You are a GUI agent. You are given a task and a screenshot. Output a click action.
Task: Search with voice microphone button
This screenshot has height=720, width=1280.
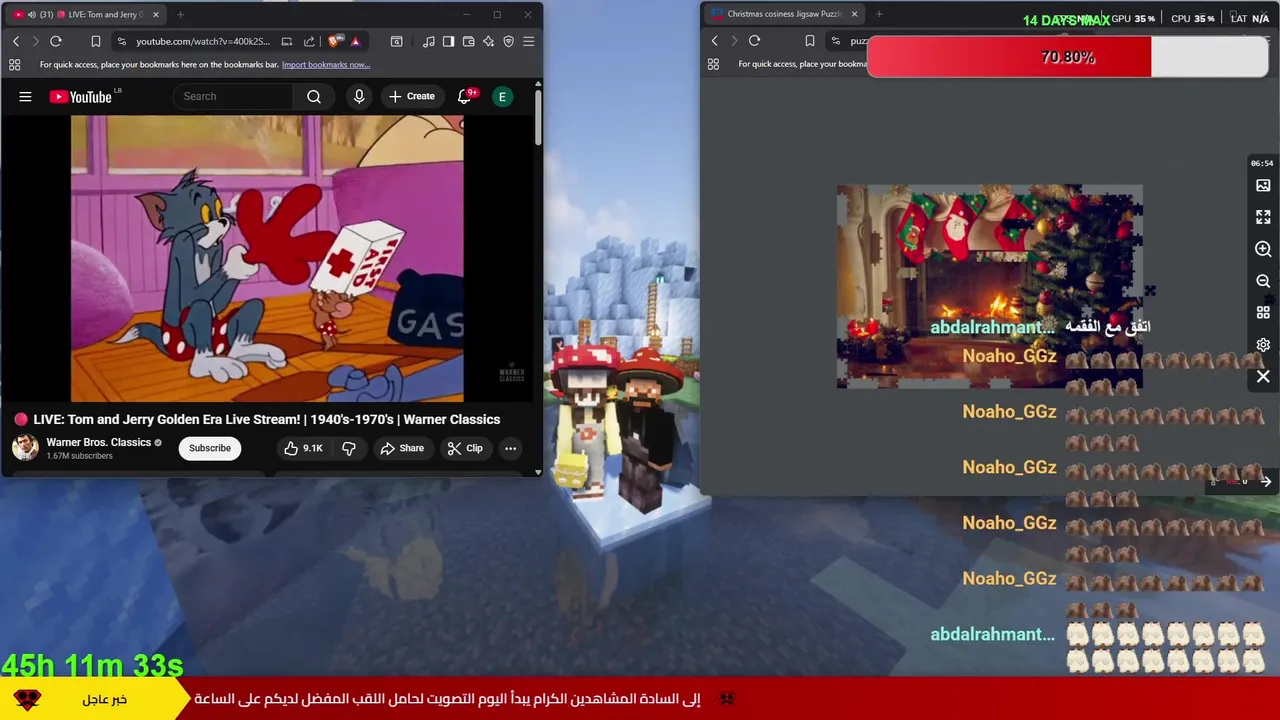tap(359, 96)
